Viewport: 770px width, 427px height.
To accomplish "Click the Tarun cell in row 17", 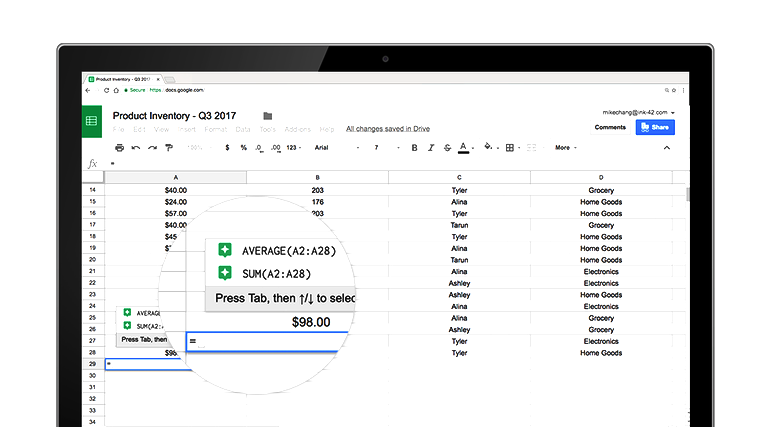I will [x=459, y=225].
